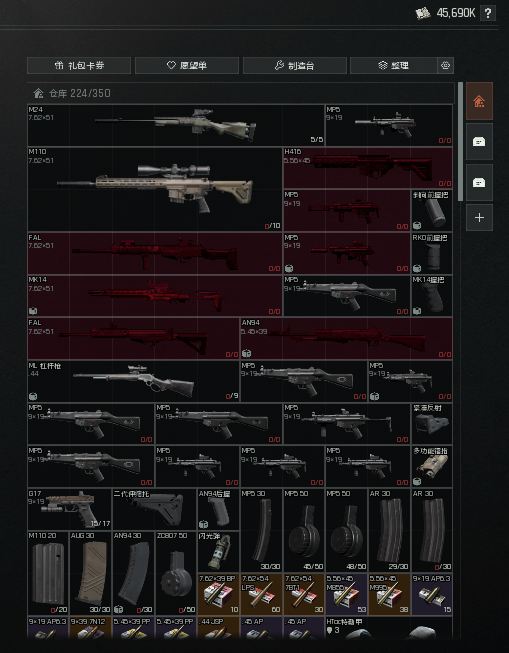
Task: Click the settings gear beside 整理 button
Action: 445,65
